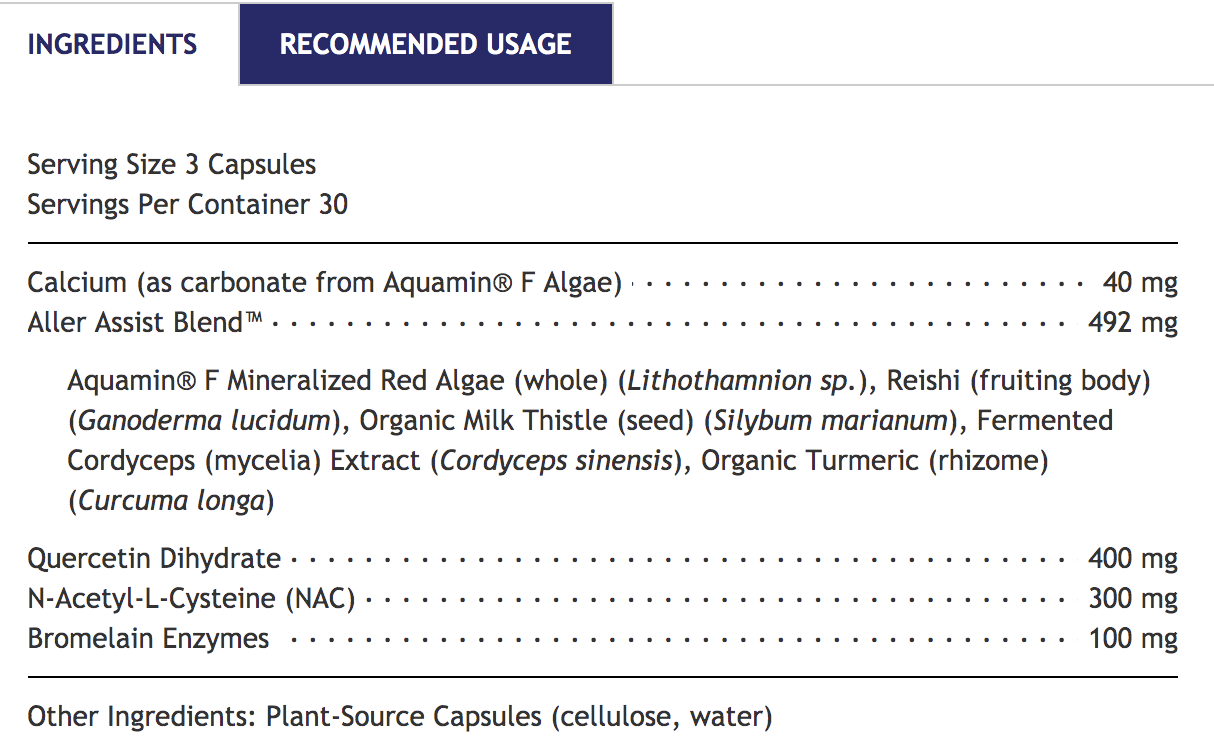Viewport: 1214px width, 742px height.
Task: Click the Curcuma longa italic text
Action: pos(171,501)
